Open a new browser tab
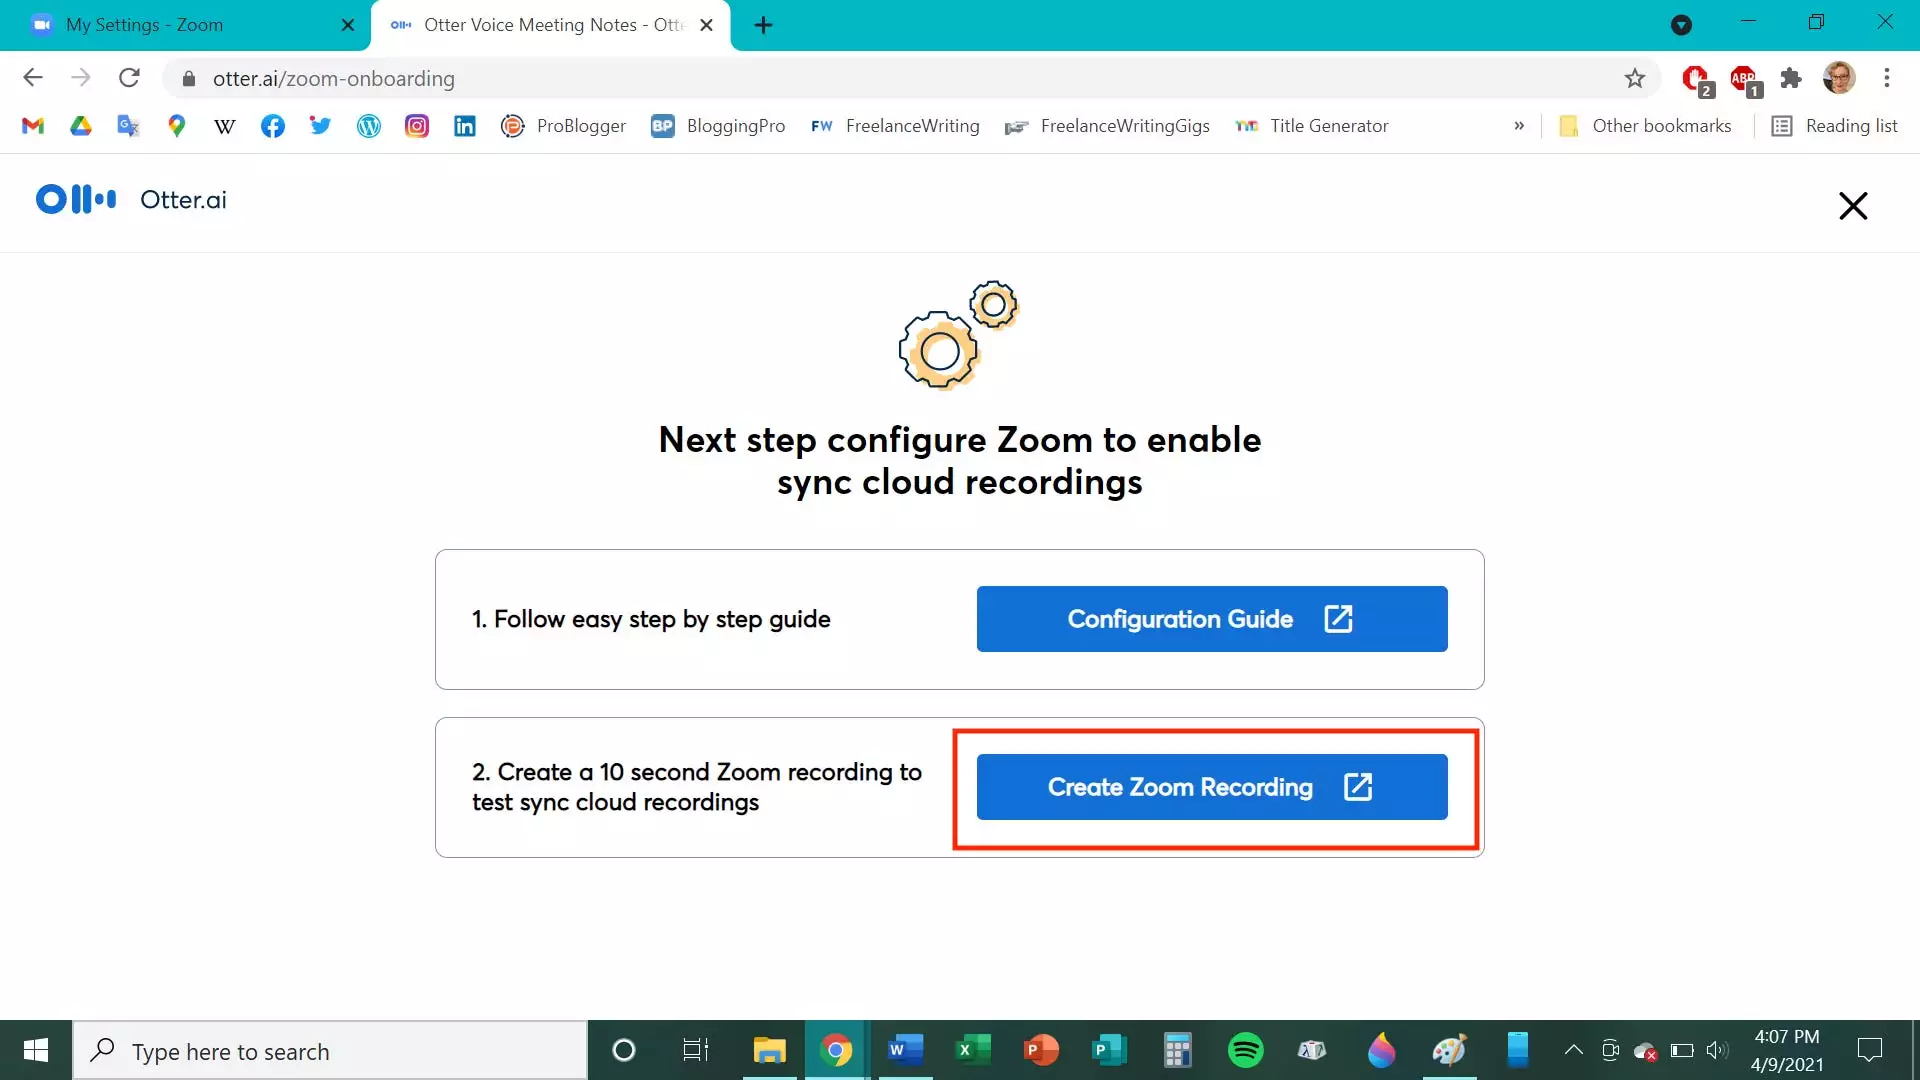1920x1080 pixels. click(x=763, y=25)
